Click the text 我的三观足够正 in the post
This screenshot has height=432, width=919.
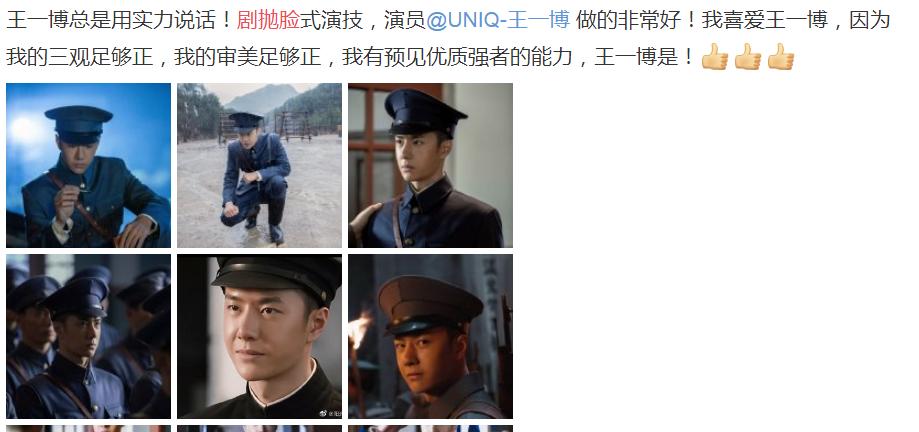point(79,57)
